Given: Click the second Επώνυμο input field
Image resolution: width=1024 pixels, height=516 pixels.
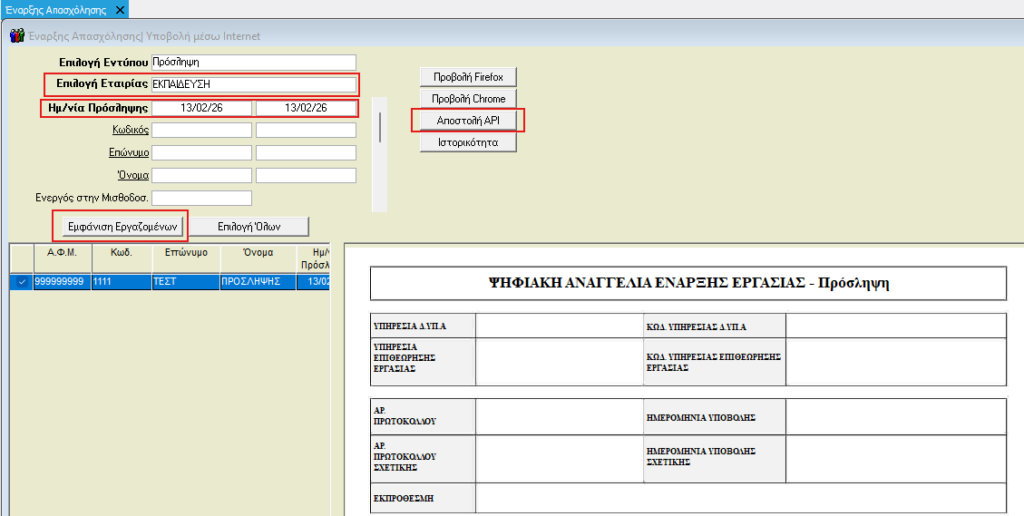Looking at the screenshot, I should [305, 153].
